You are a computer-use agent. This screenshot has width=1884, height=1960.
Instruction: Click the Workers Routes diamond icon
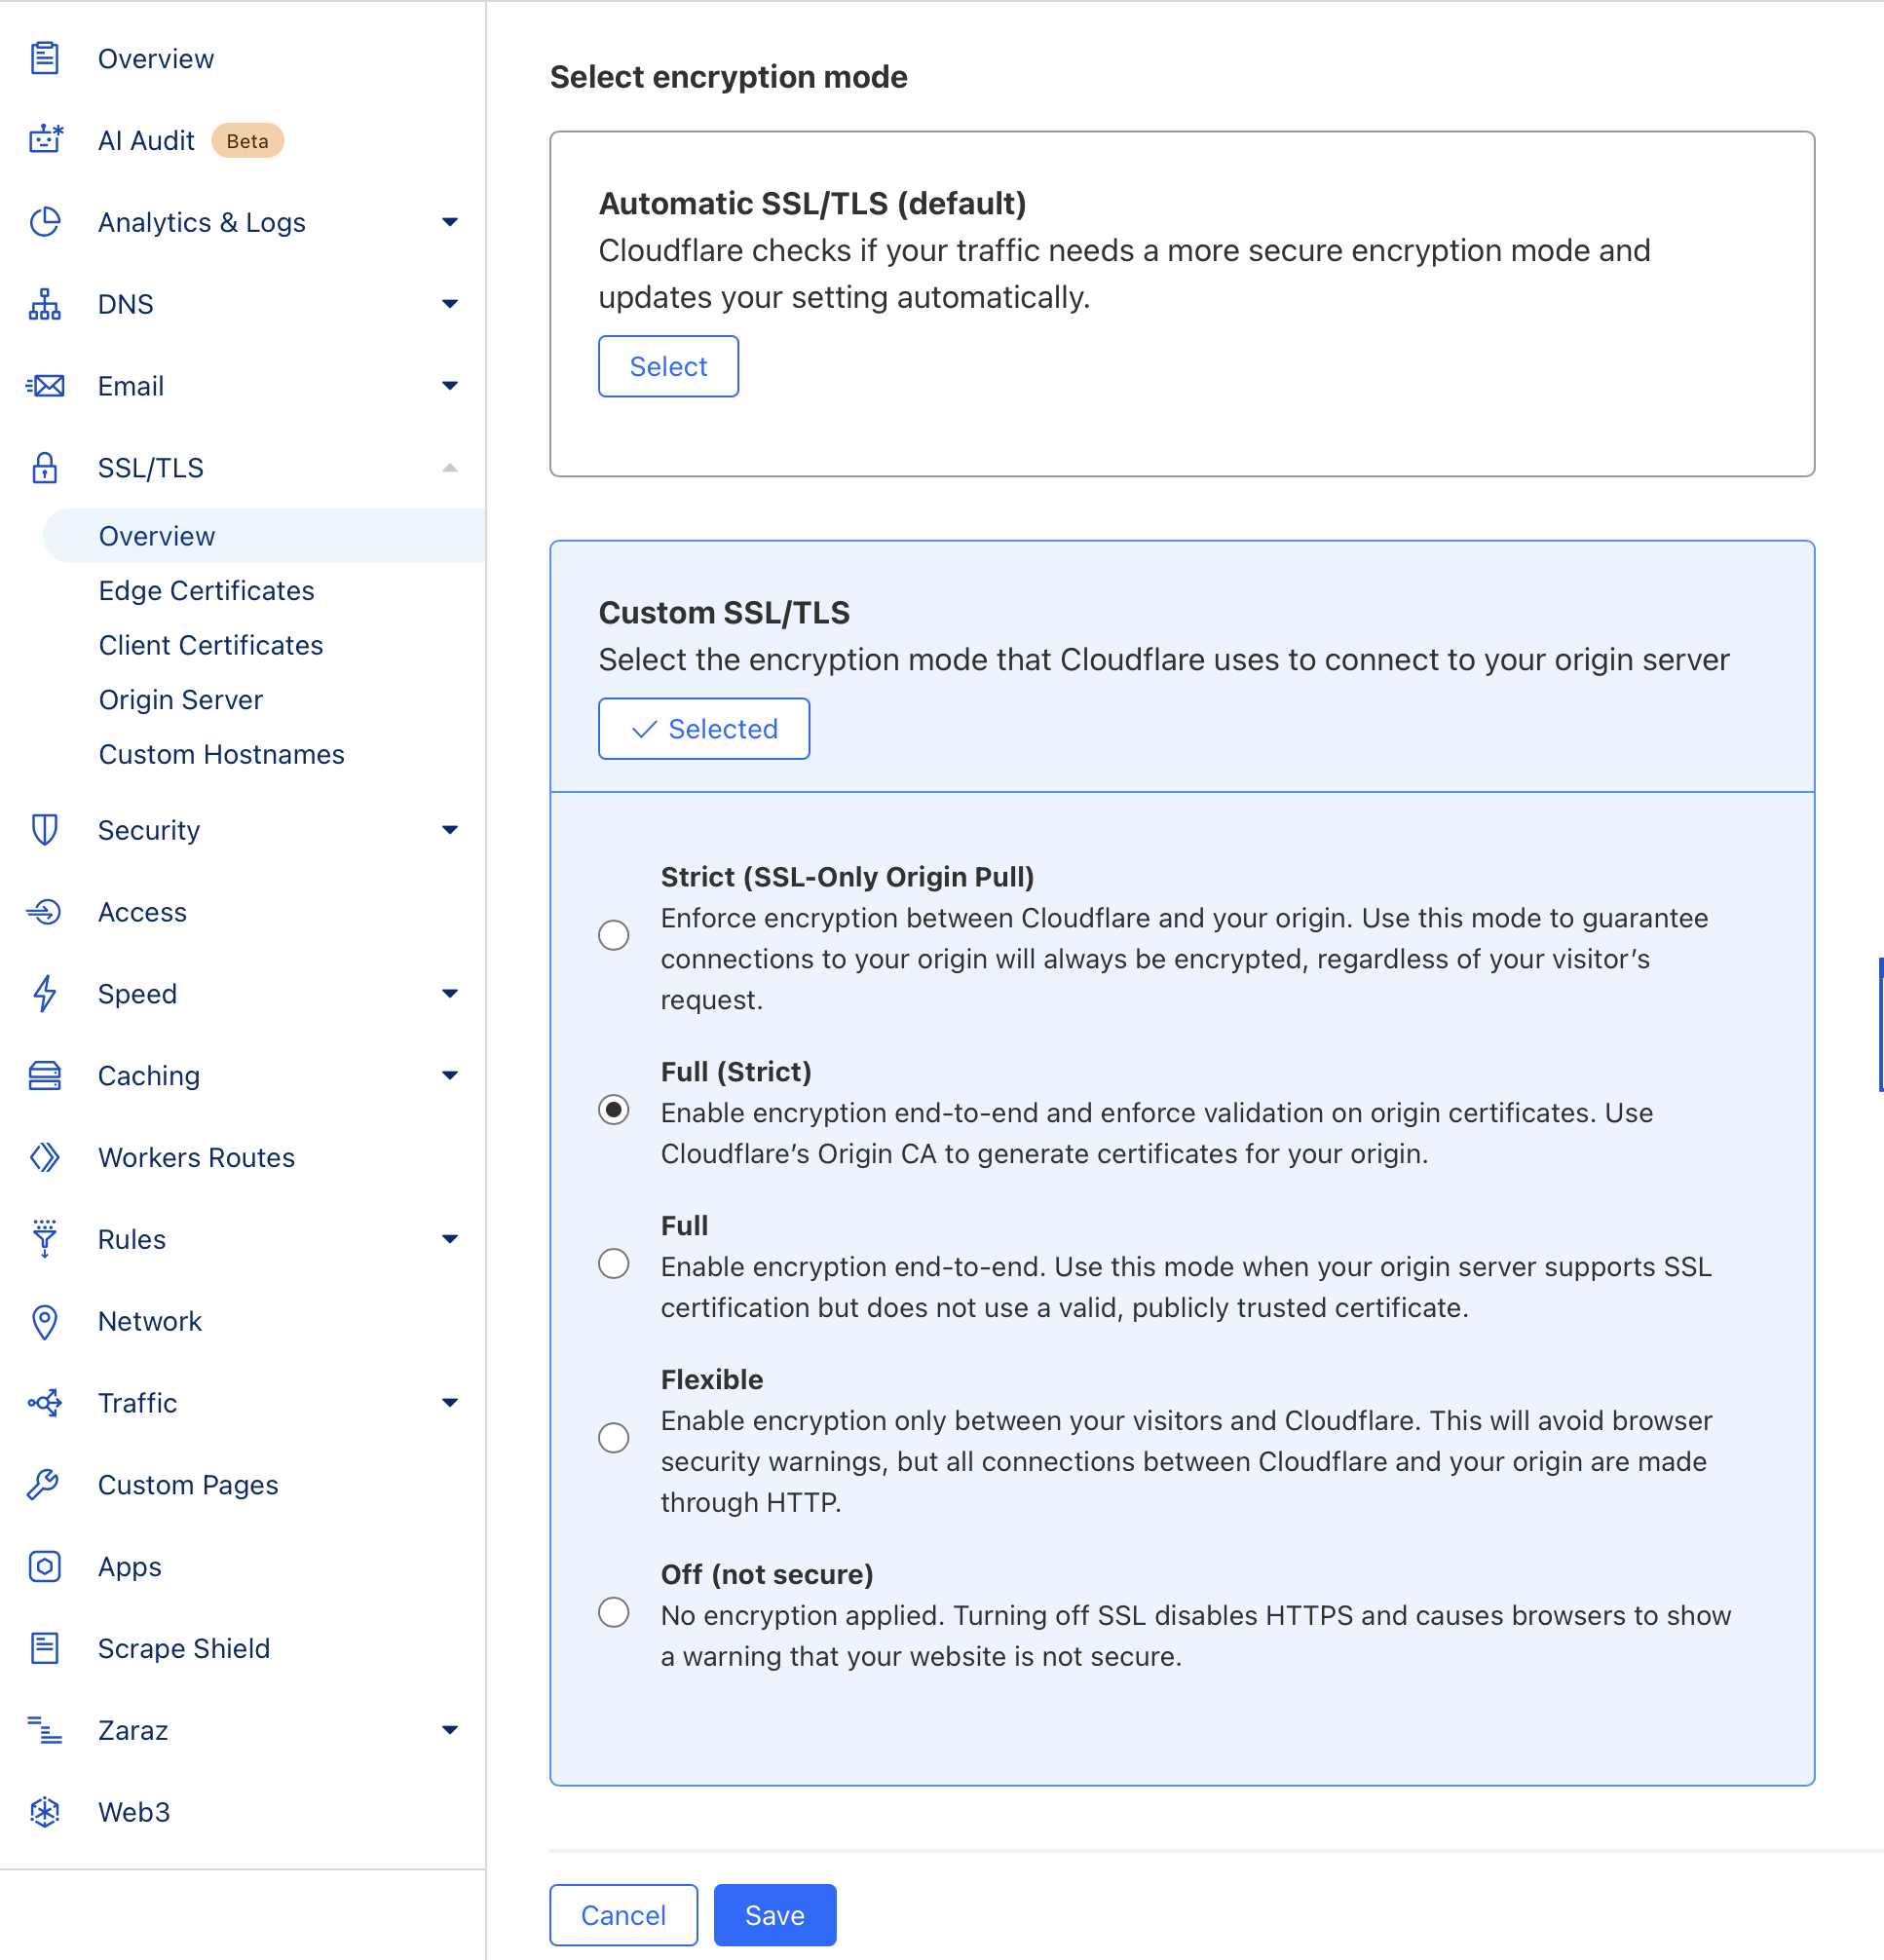coord(45,1157)
